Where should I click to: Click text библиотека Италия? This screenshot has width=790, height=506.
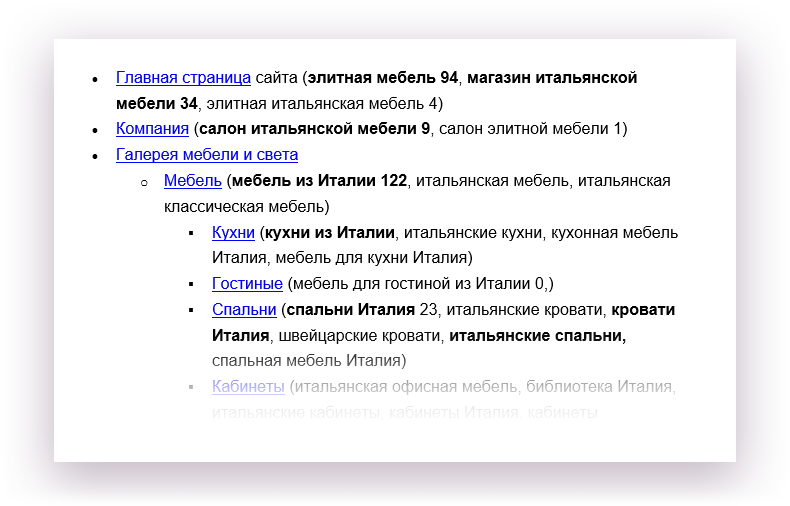[x=599, y=386]
